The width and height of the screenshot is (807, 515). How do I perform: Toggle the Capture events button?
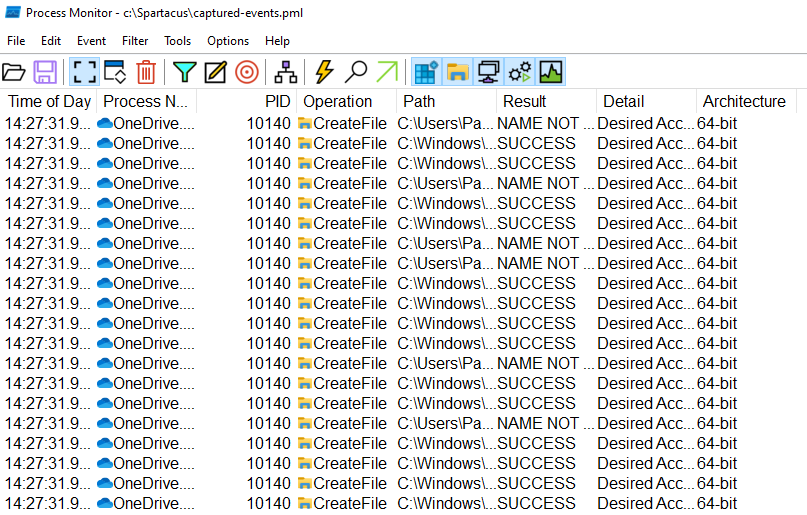coord(84,72)
